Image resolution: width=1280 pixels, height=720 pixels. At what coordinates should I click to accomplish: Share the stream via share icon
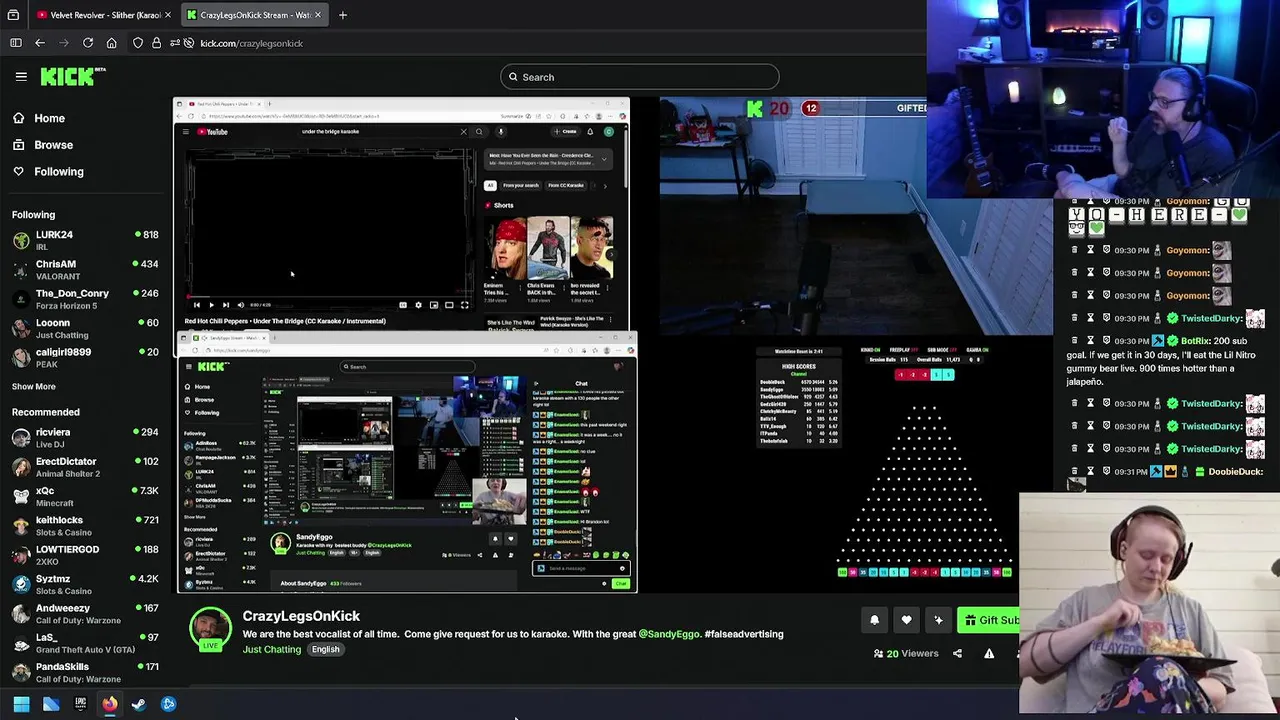coord(957,654)
